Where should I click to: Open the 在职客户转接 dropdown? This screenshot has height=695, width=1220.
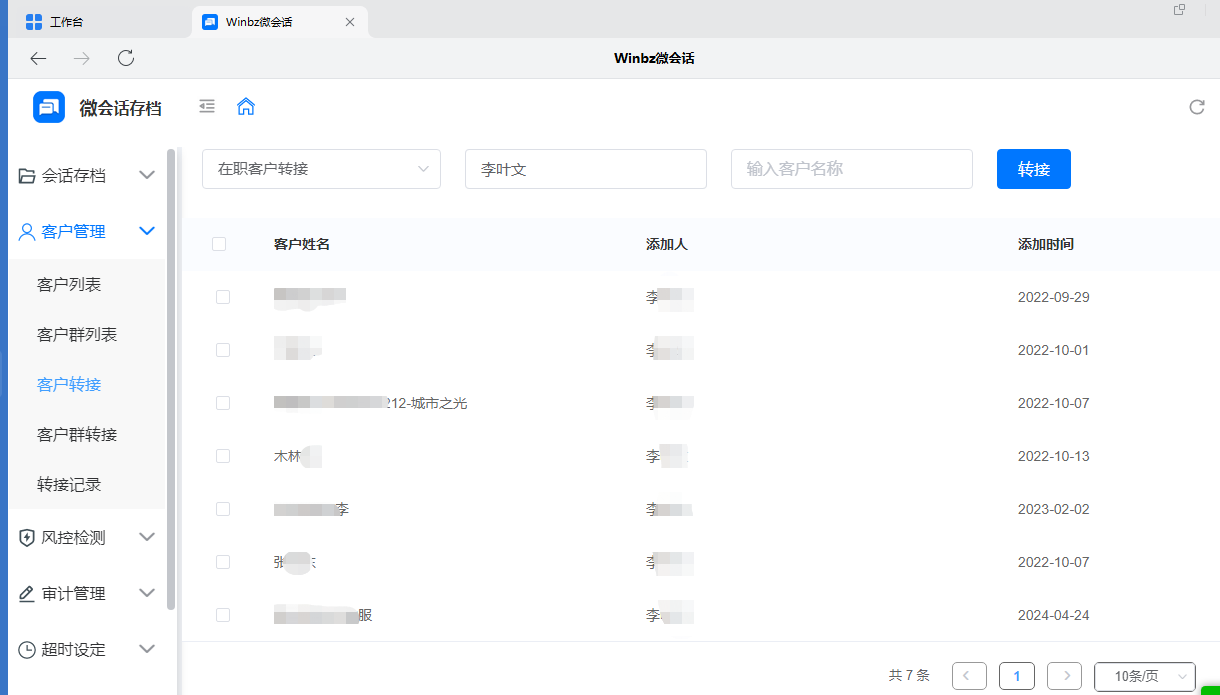click(321, 169)
